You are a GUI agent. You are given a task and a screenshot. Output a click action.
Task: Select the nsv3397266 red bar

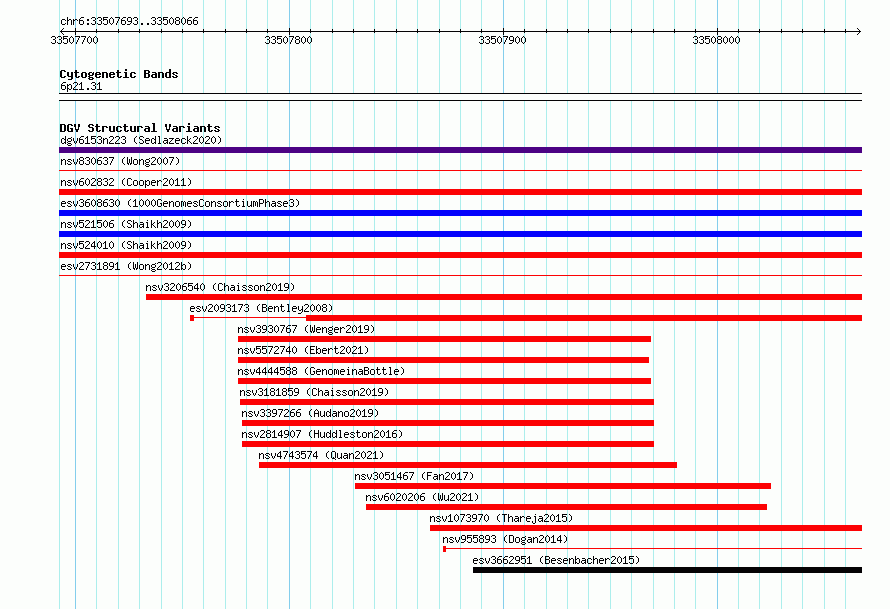[x=448, y=423]
